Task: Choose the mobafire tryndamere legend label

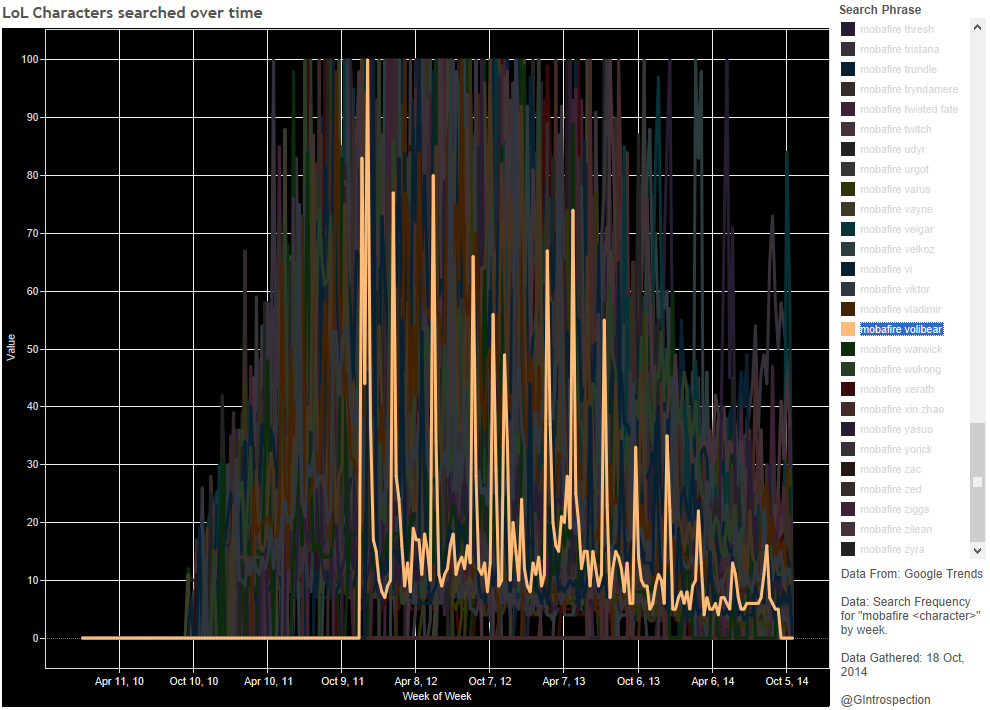Action: [x=908, y=89]
